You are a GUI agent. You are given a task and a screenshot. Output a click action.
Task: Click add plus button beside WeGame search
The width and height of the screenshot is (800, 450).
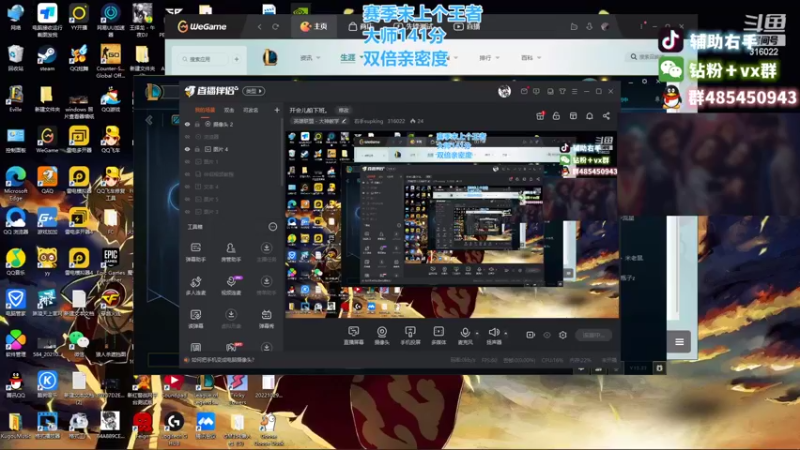(236, 59)
